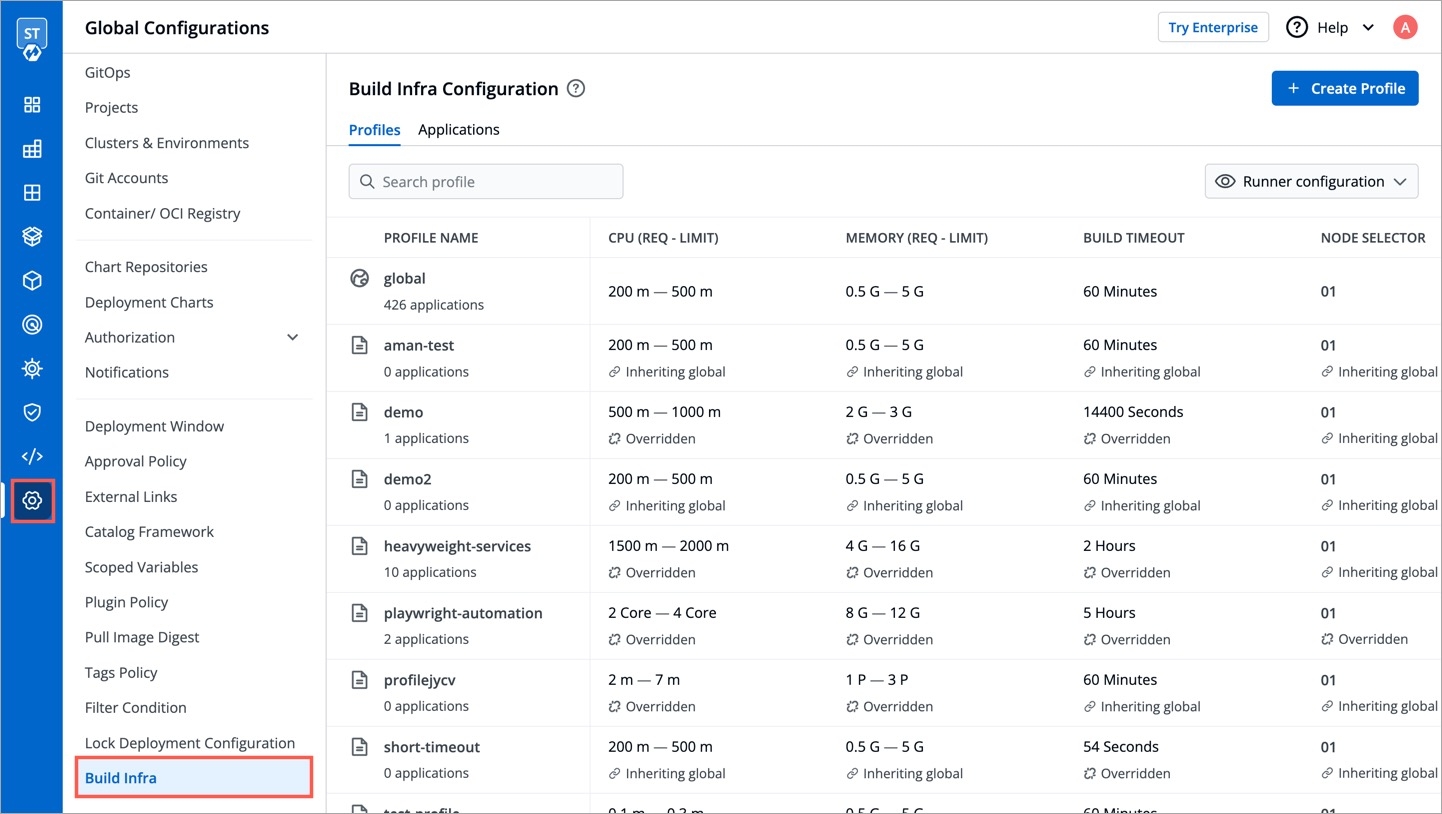Open Scoped Variables settings
1442x814 pixels.
point(142,567)
